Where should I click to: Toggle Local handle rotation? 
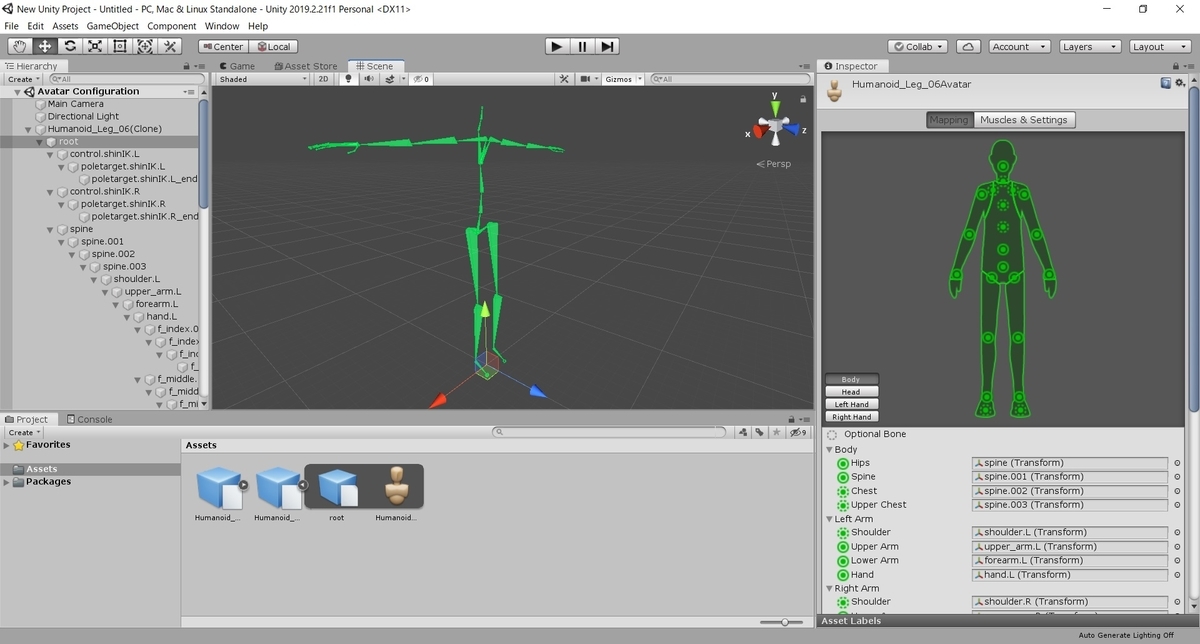click(273, 46)
